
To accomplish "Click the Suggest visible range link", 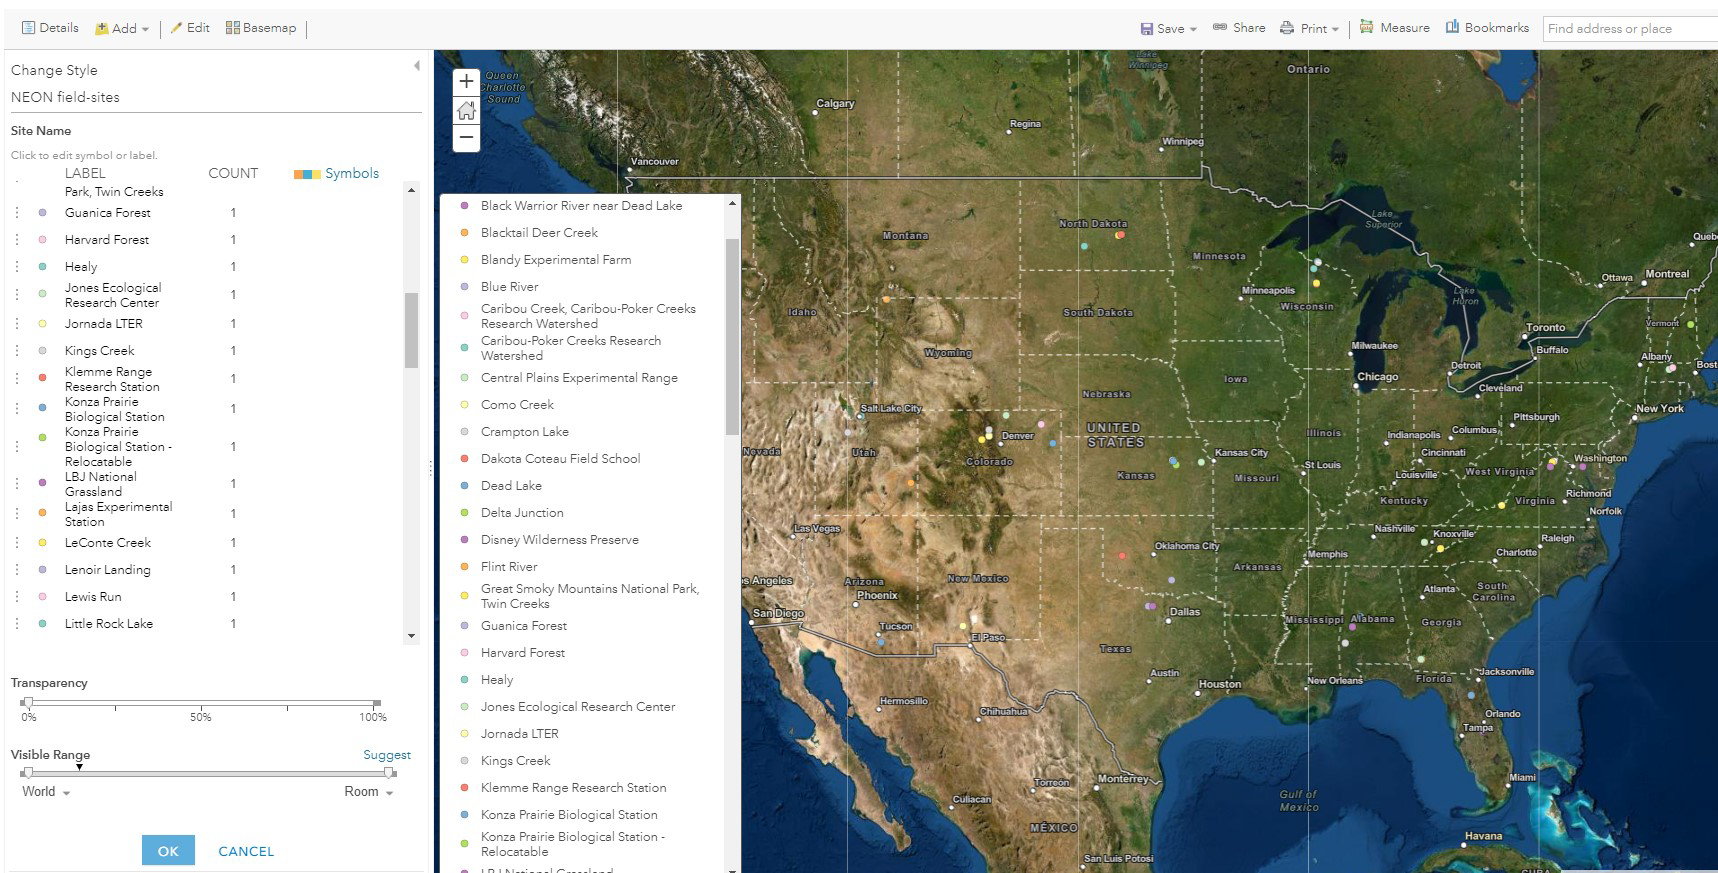I will tap(386, 755).
